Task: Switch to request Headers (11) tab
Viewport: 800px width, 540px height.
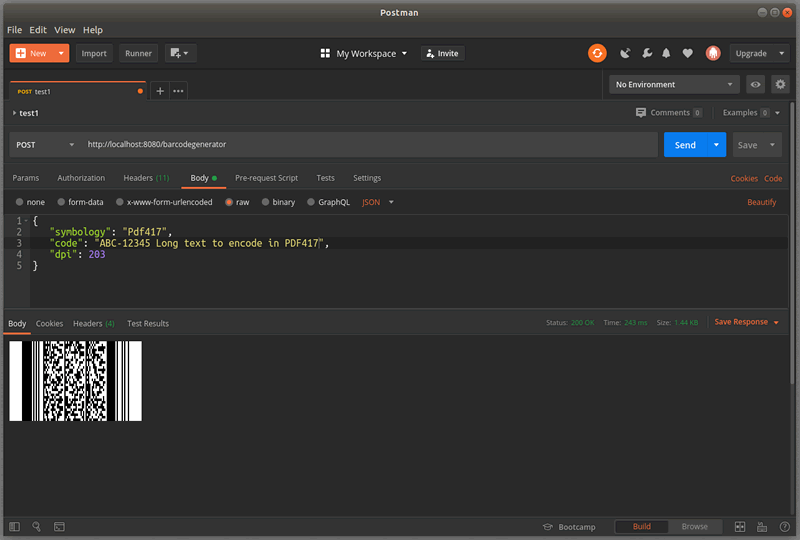Action: click(146, 178)
